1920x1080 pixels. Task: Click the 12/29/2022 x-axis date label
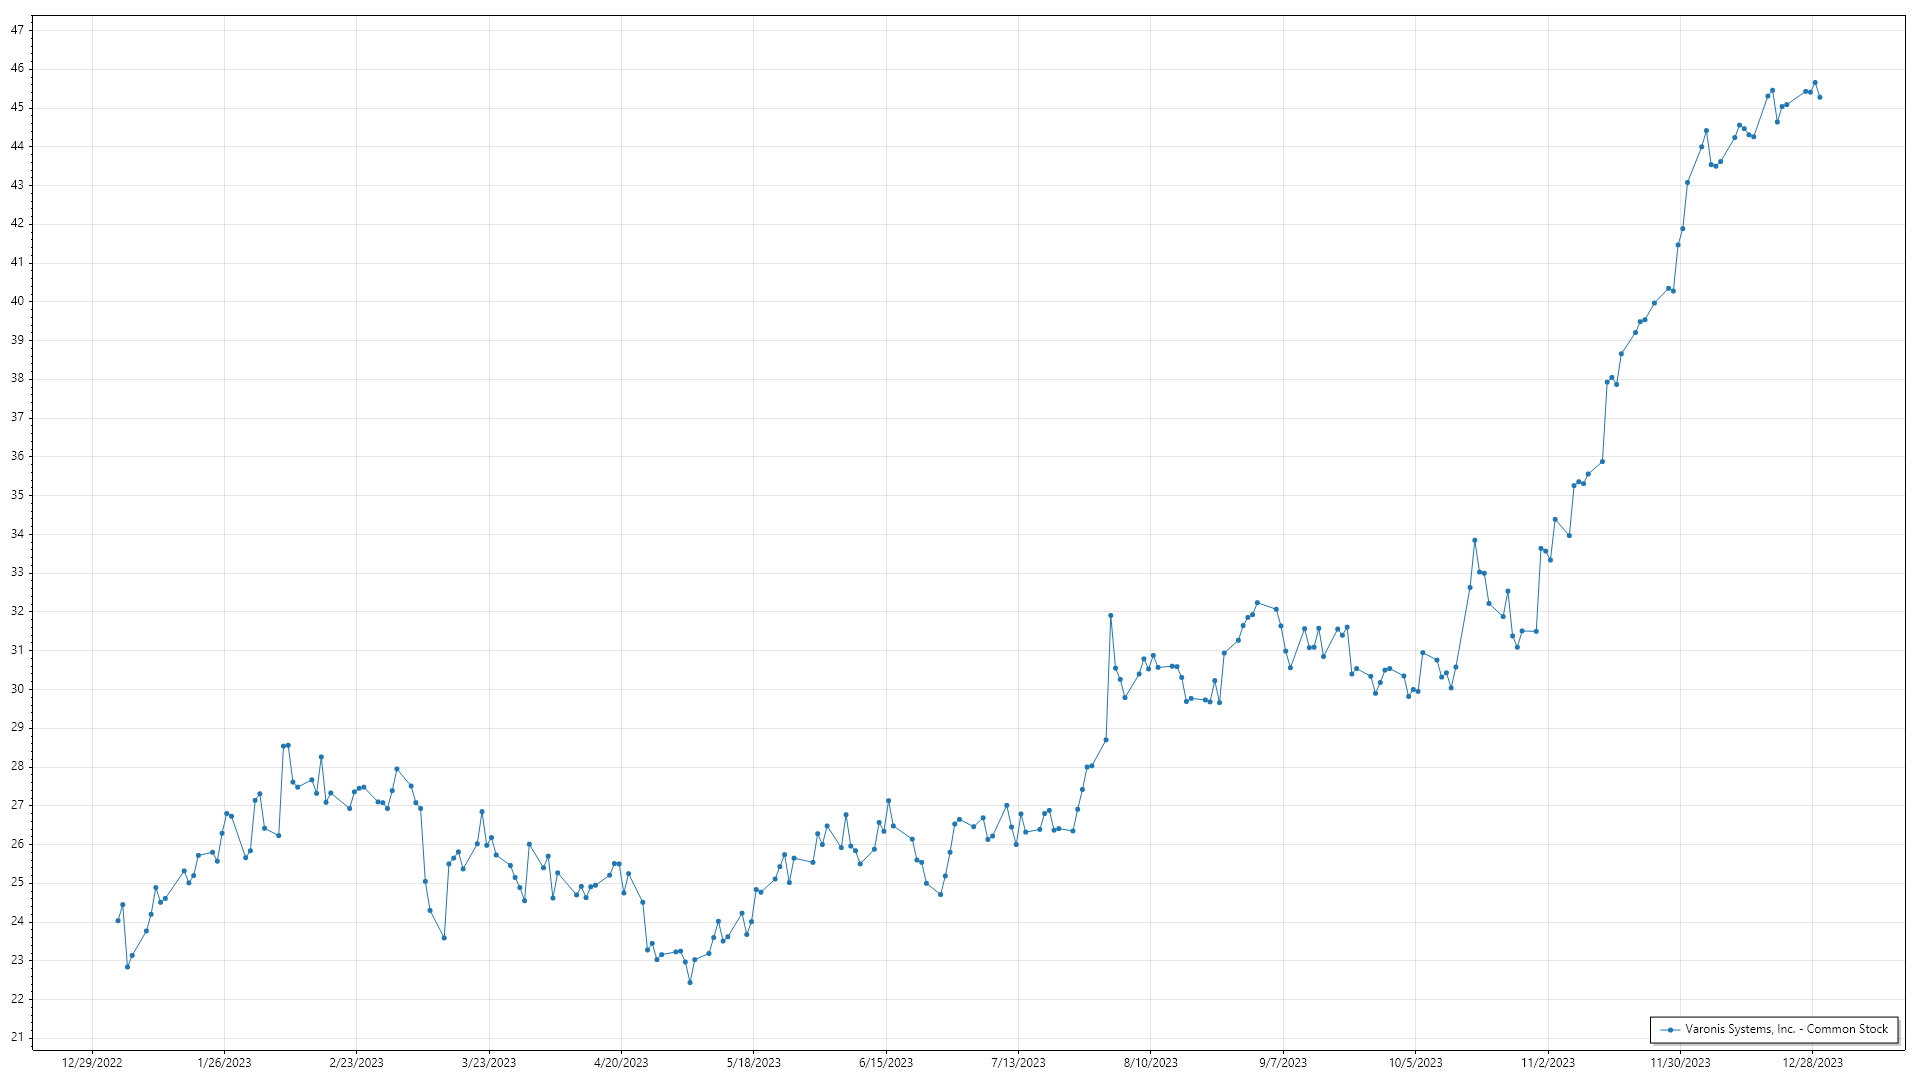tap(92, 1063)
